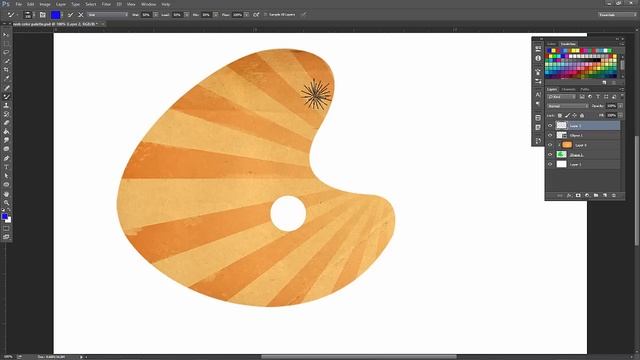This screenshot has height=360, width=640.
Task: Click the delete layer trash icon
Action: 614,196
